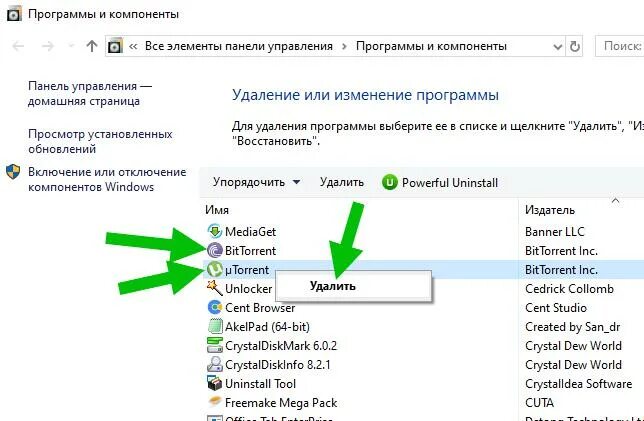Select CrystalDiskMark 6.0.2 in the list
Image resolution: width=644 pixels, height=421 pixels.
tap(281, 345)
